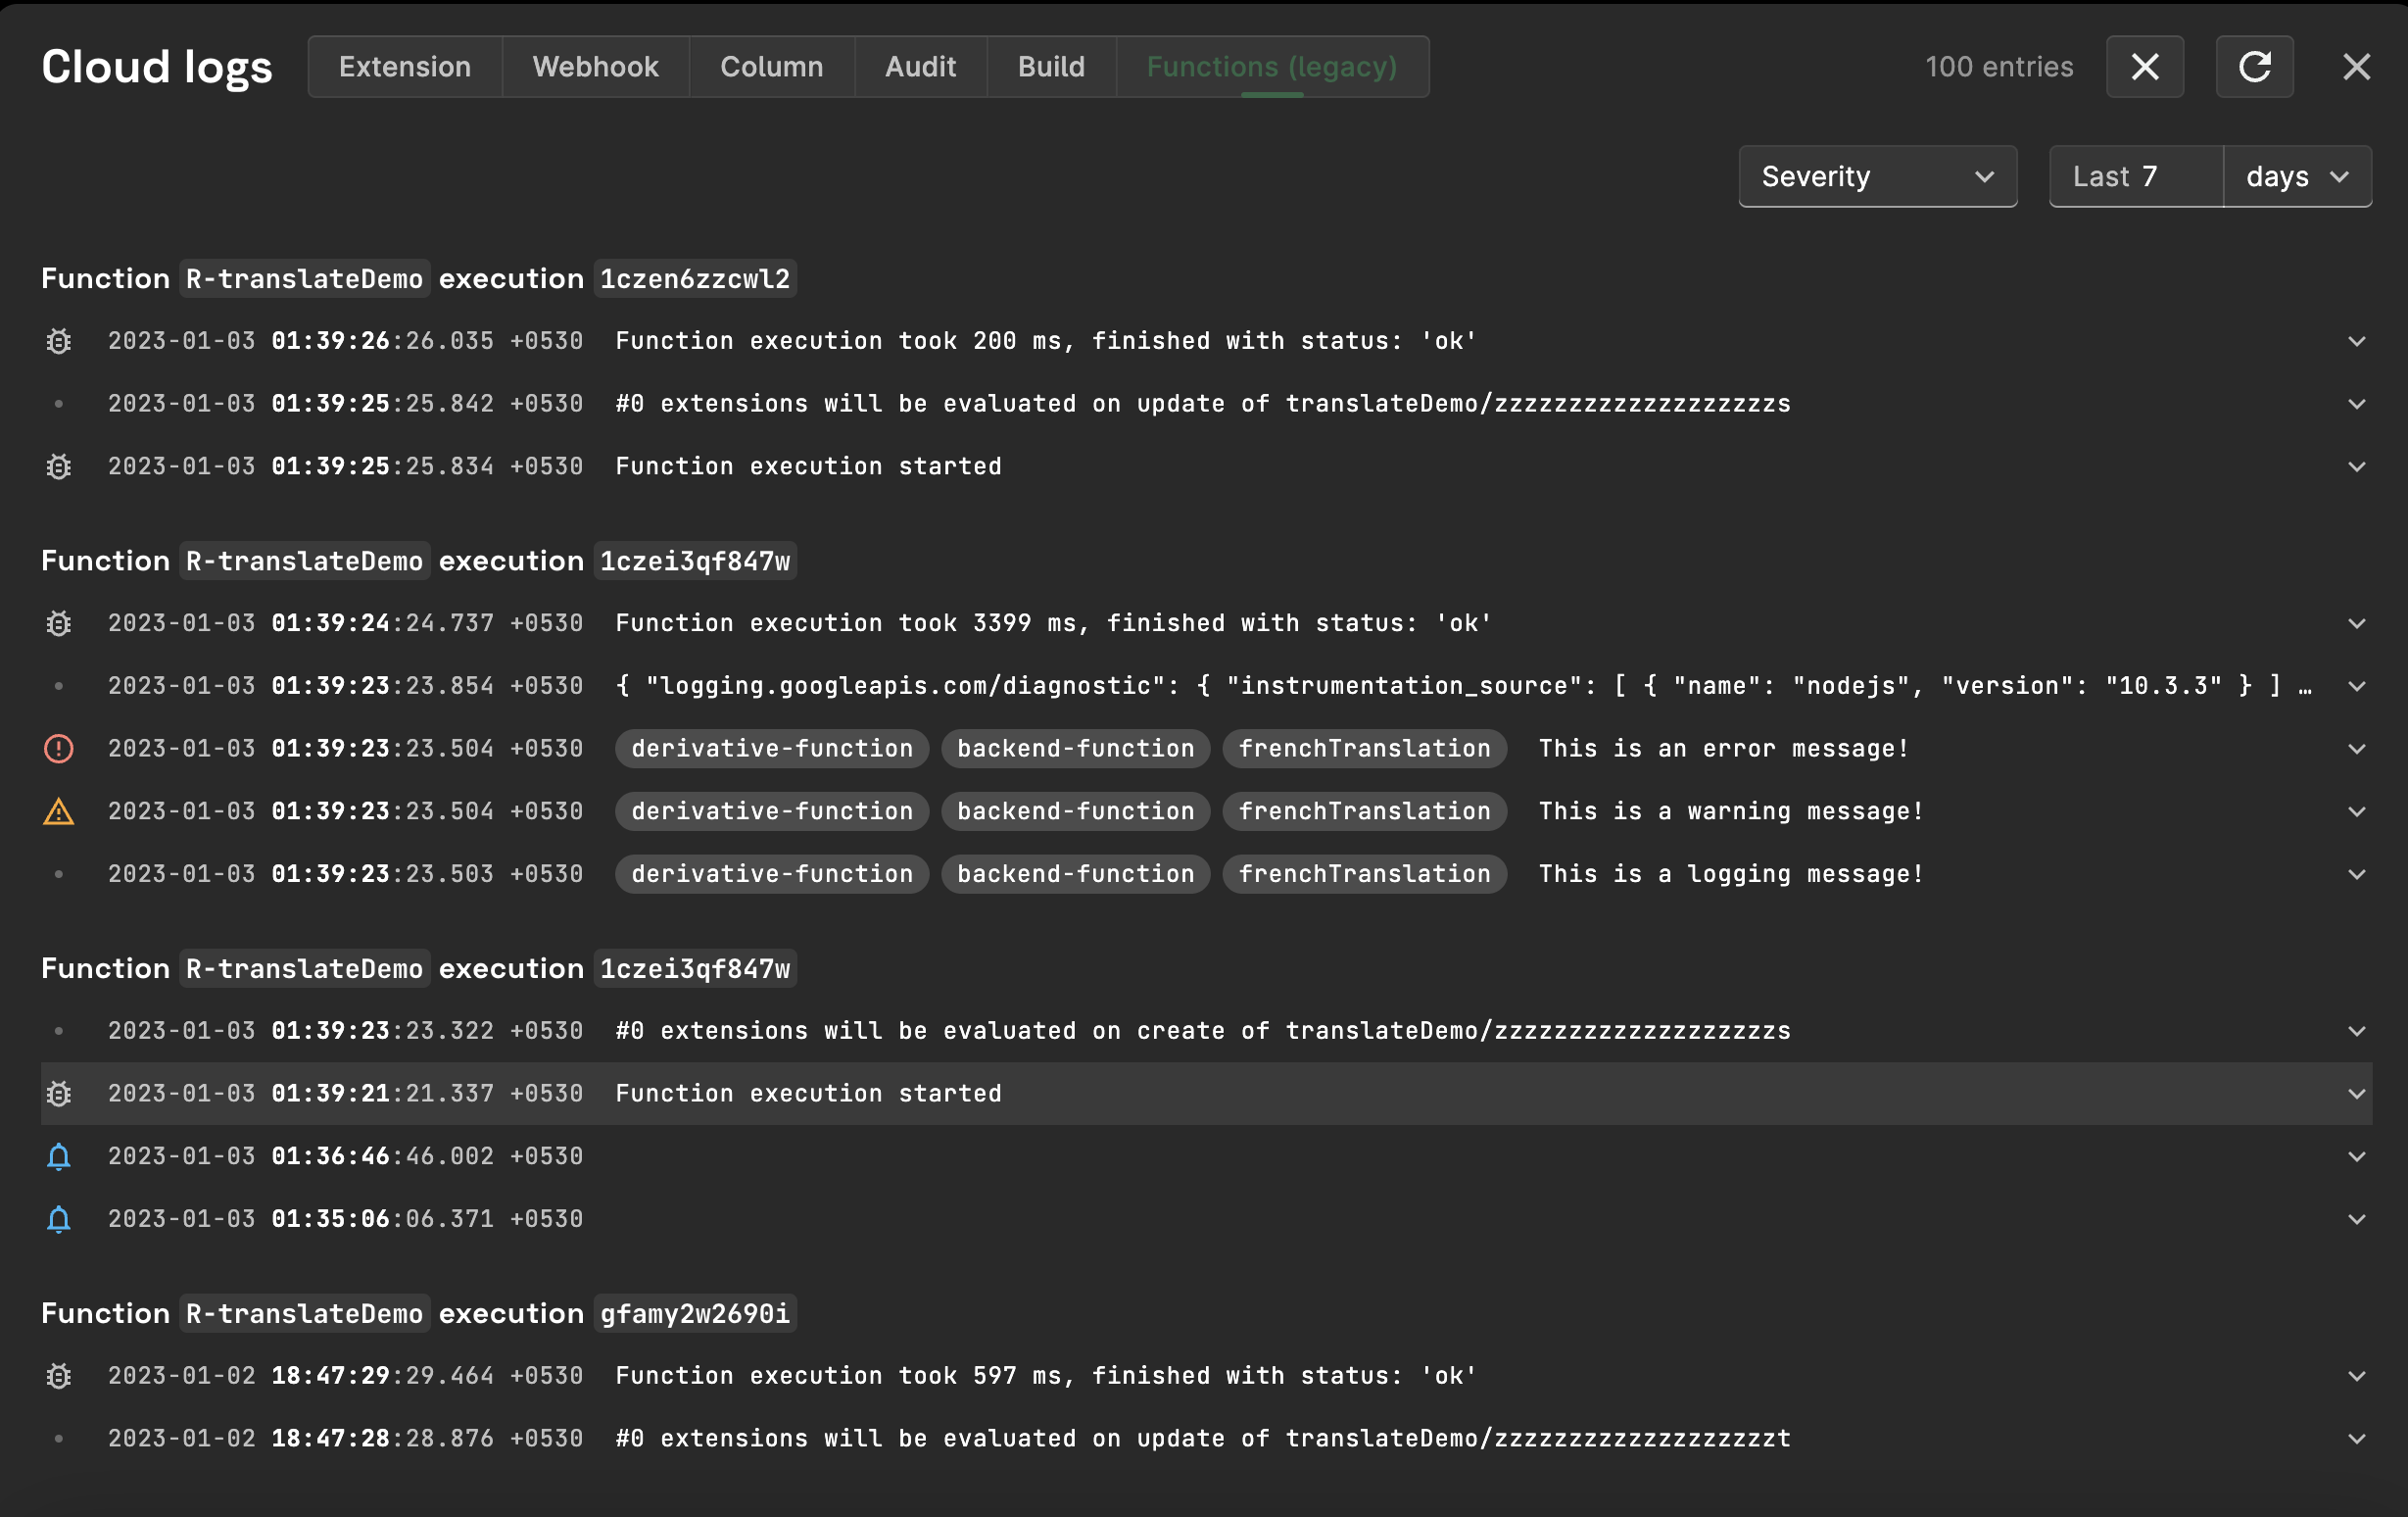This screenshot has height=1517, width=2408.
Task: Expand the warning message log row
Action: coord(2356,811)
